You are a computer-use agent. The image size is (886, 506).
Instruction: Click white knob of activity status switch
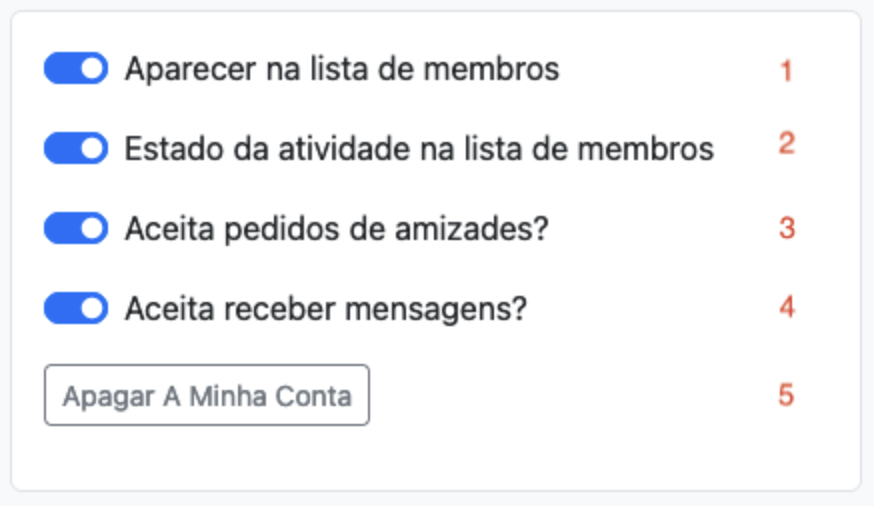[x=92, y=148]
